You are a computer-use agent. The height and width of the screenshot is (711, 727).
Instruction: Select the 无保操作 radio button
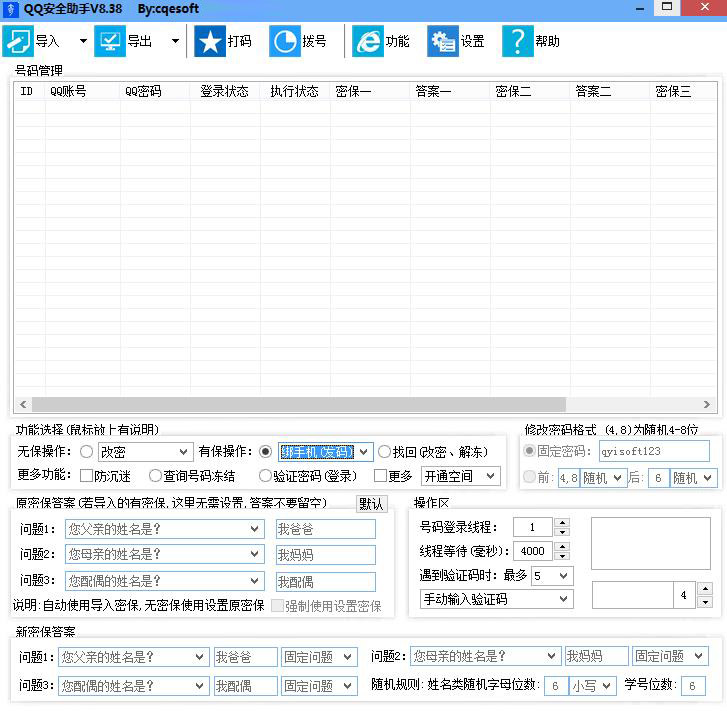(87, 452)
